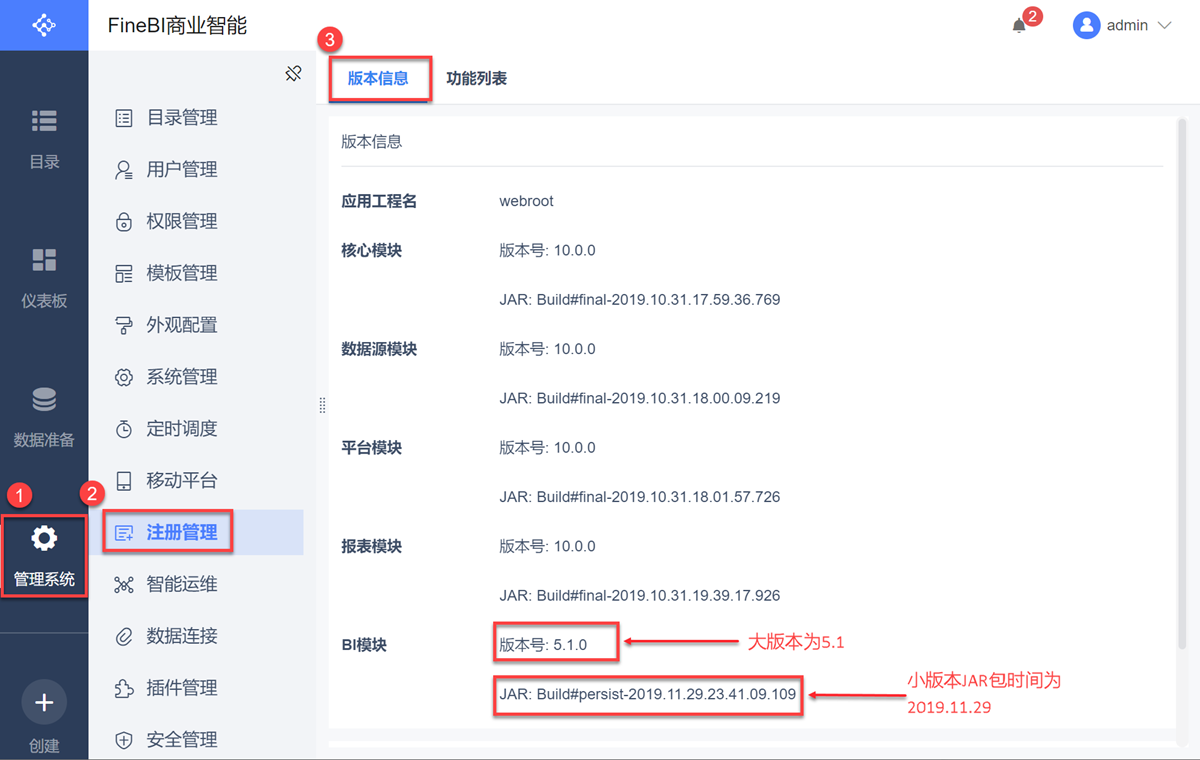Select JAR Build final-2019.10.31.18.01.57.726 text

pyautogui.click(x=640, y=497)
